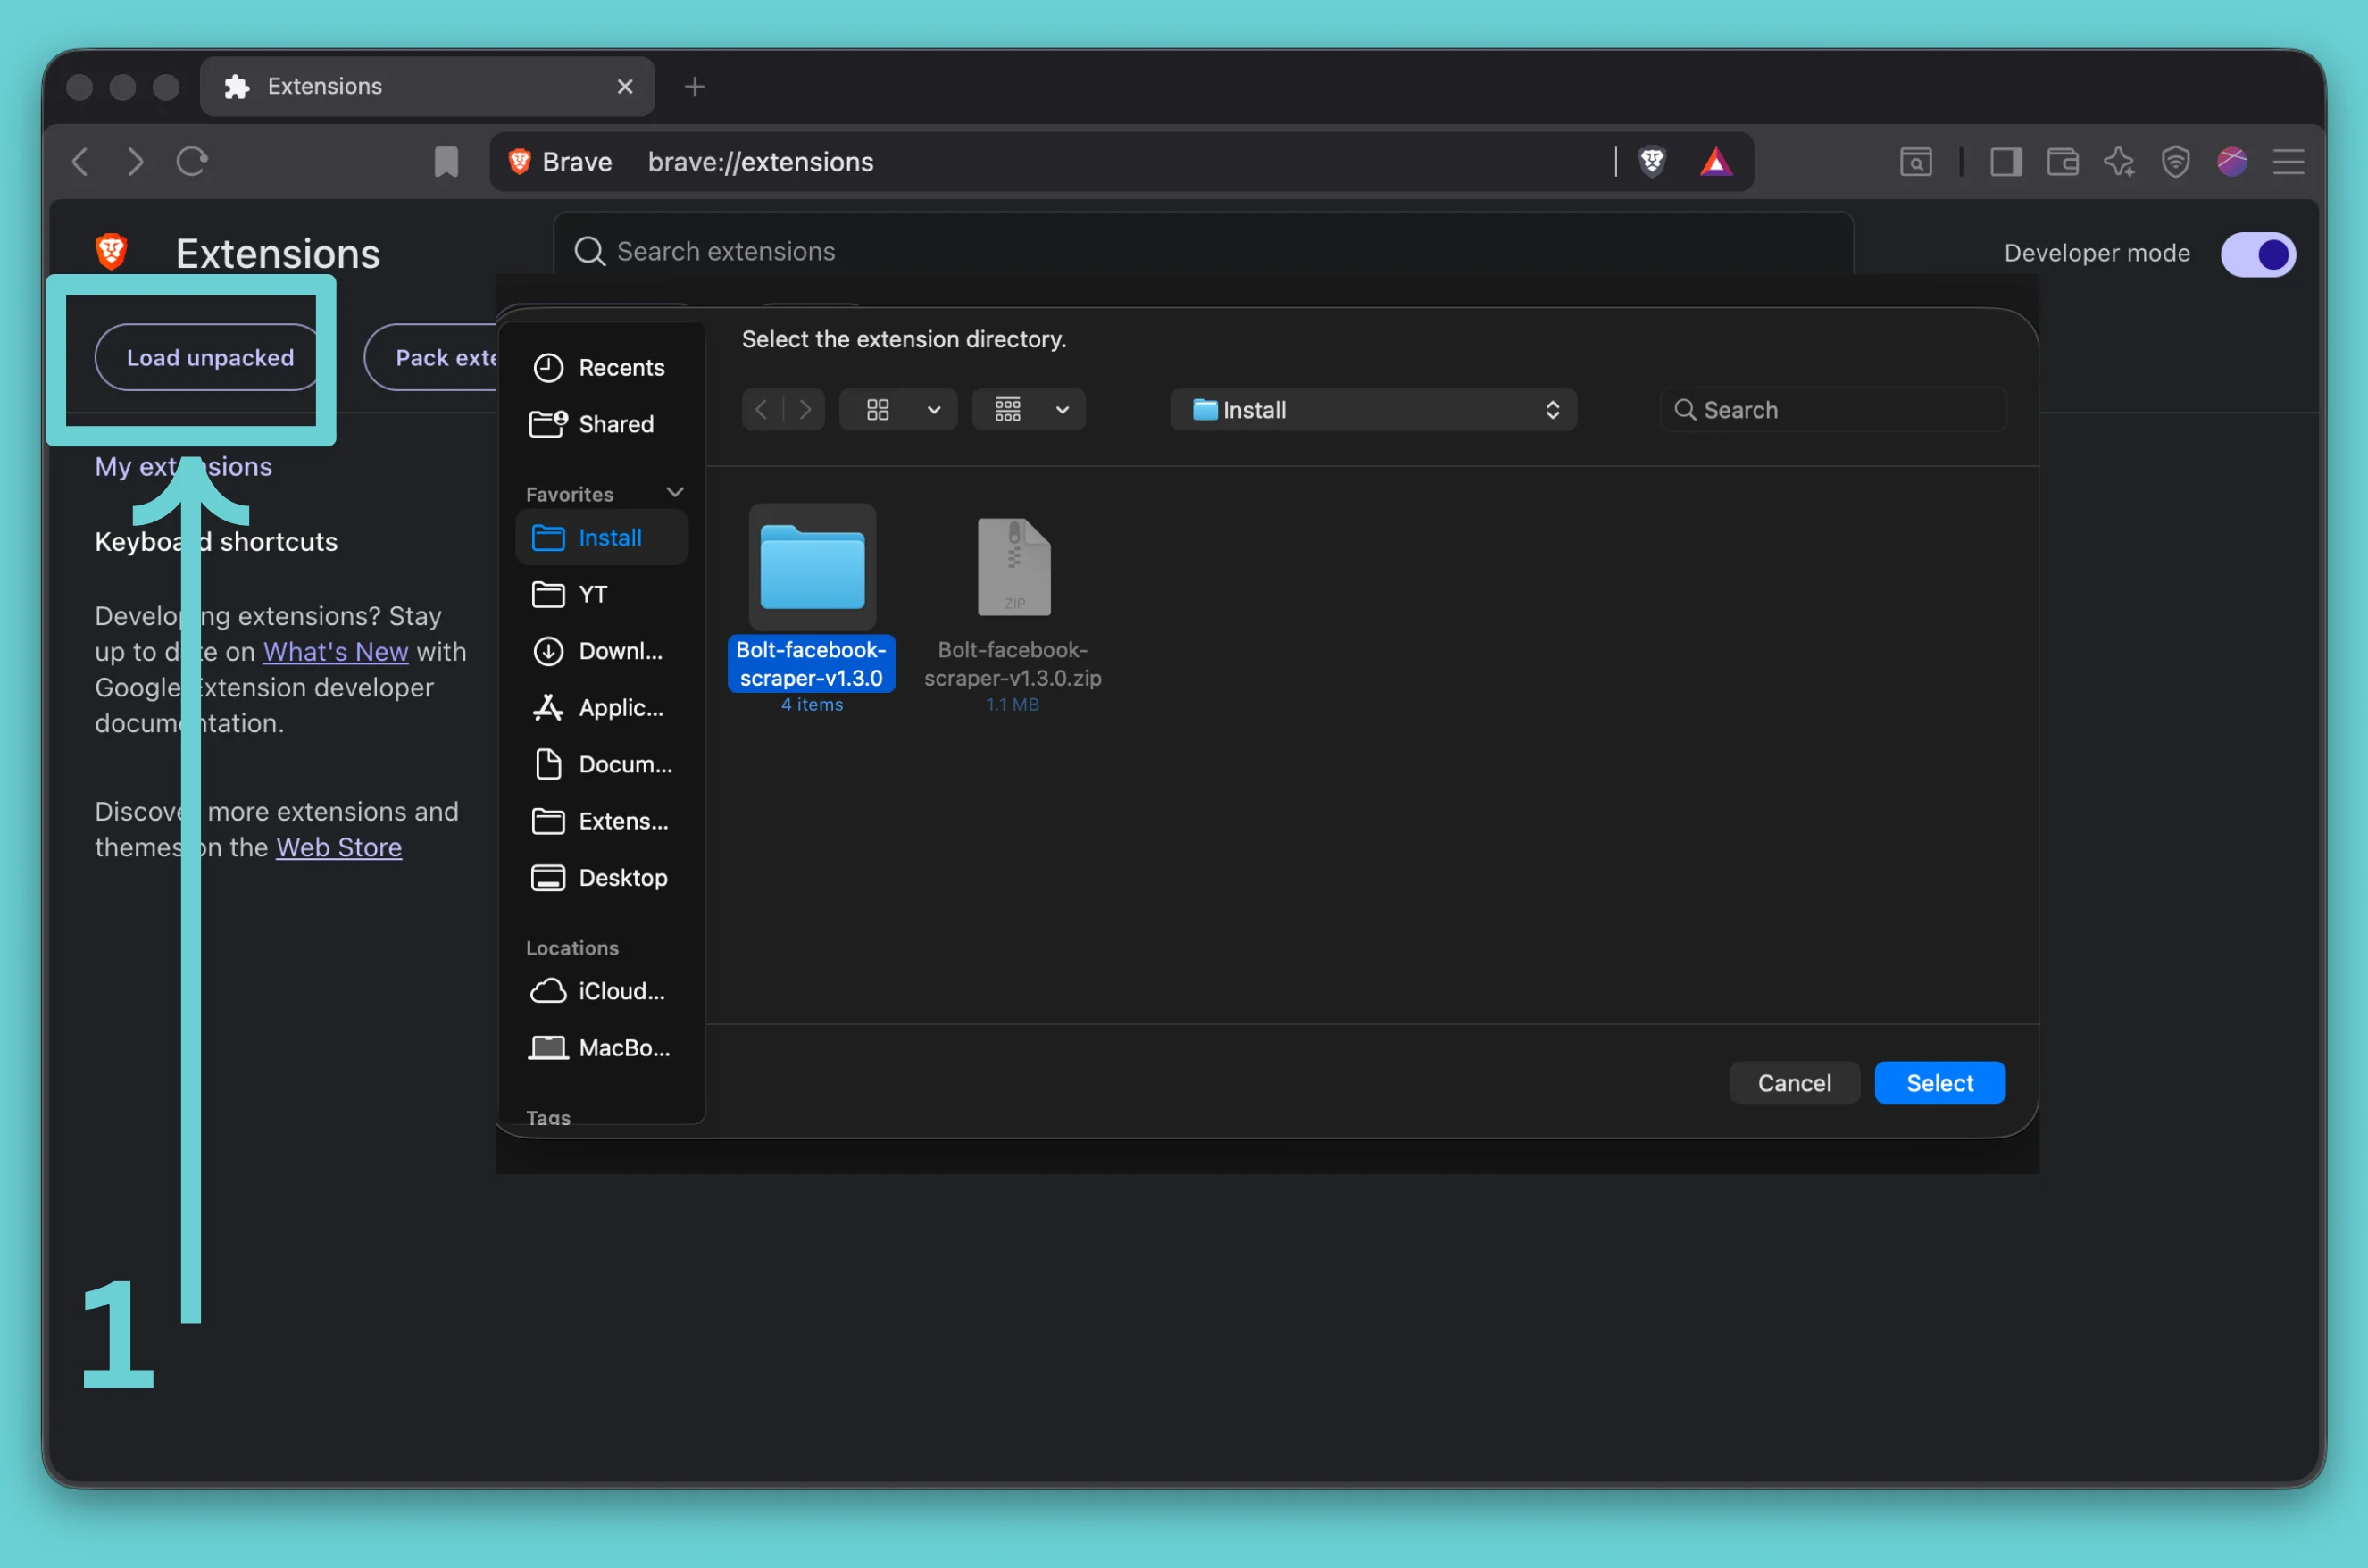2368x1568 pixels.
Task: Open Desktop in the sidebar
Action: tap(601, 878)
